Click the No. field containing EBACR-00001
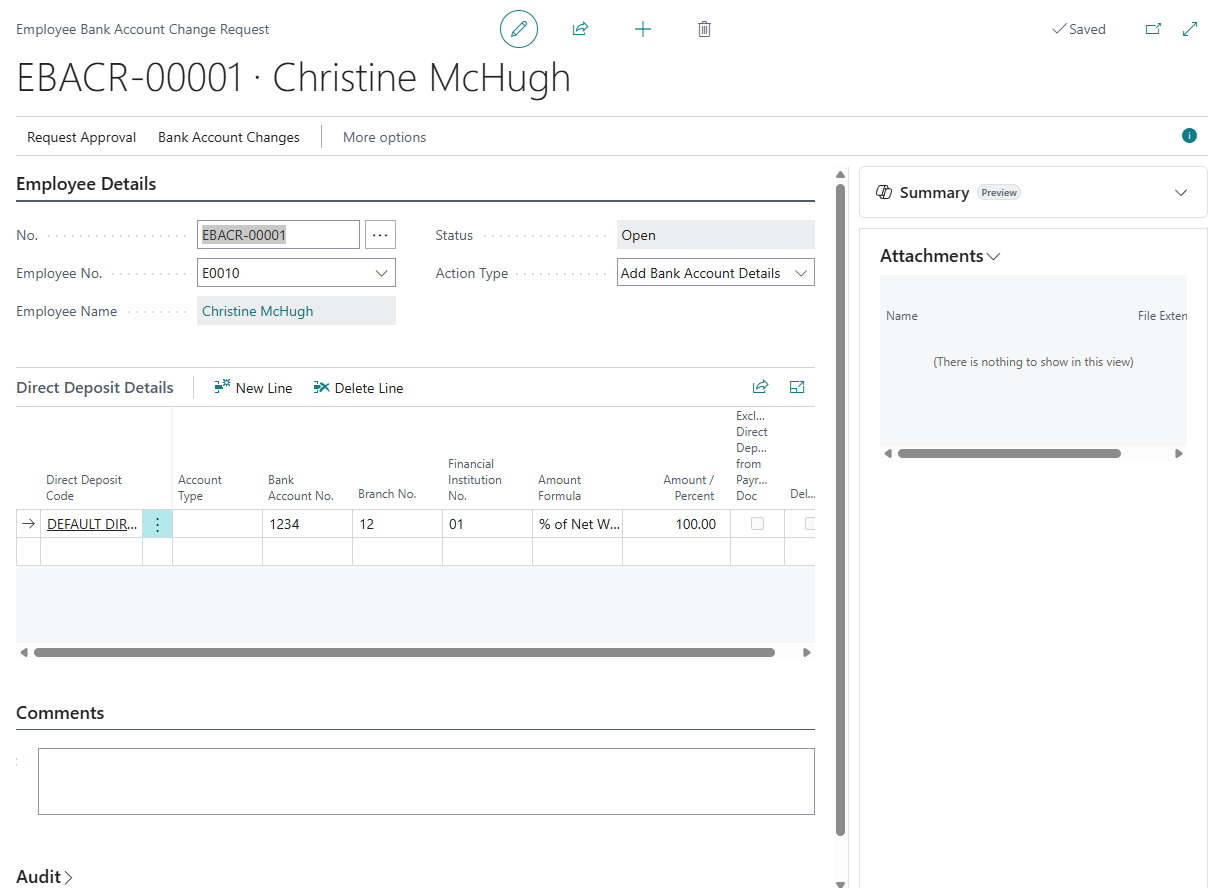Viewport: 1220px width, 888px height. tap(278, 235)
